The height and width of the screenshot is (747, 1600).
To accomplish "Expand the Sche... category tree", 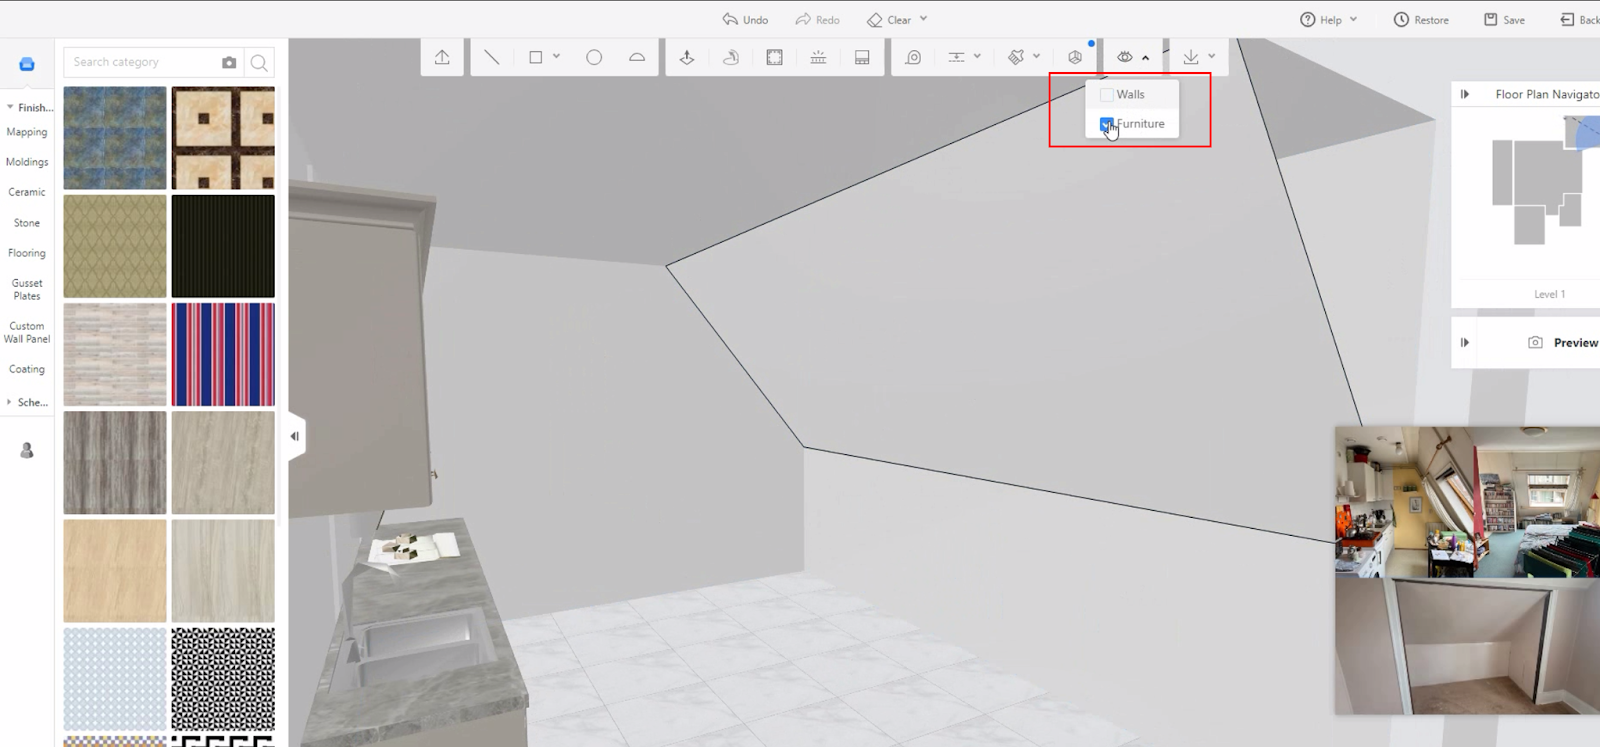I will click(10, 402).
